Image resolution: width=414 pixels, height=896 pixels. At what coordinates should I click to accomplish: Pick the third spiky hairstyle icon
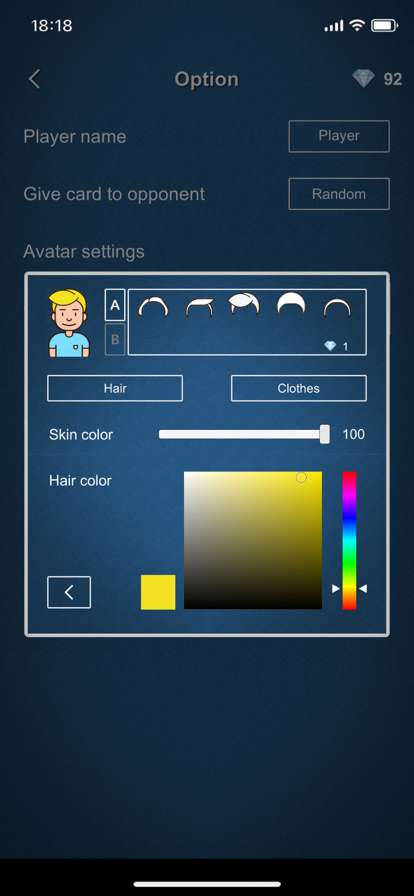pyautogui.click(x=244, y=304)
